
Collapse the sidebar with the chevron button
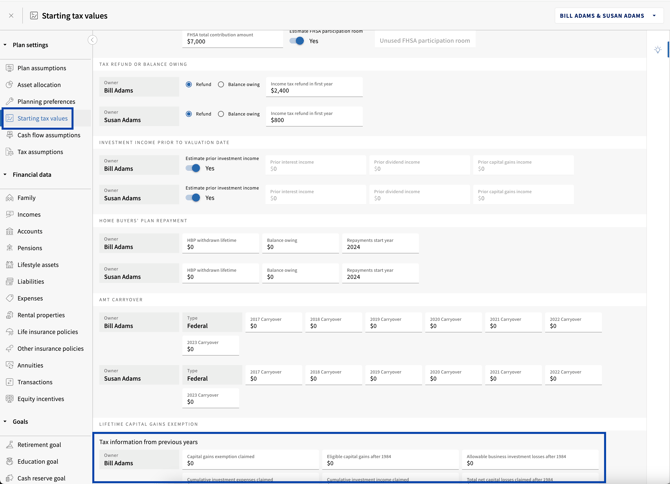point(92,40)
